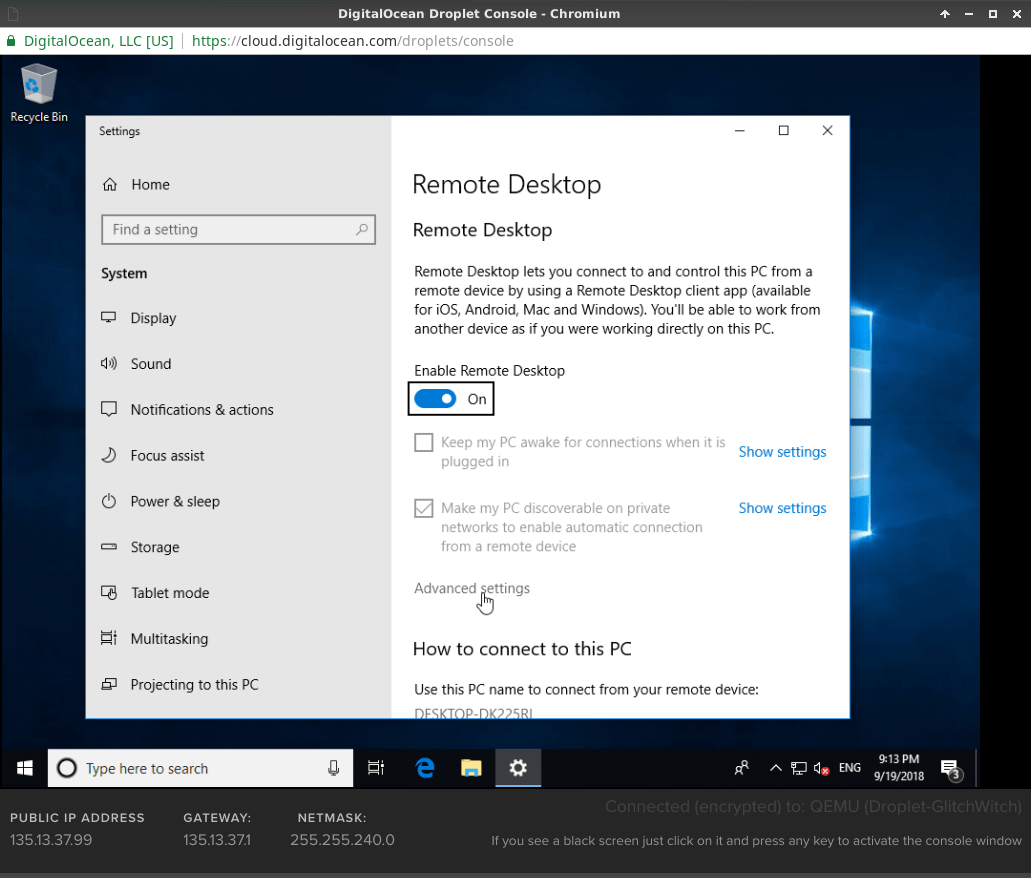Click the Windows Start button
The height and width of the screenshot is (878, 1031).
(x=25, y=768)
